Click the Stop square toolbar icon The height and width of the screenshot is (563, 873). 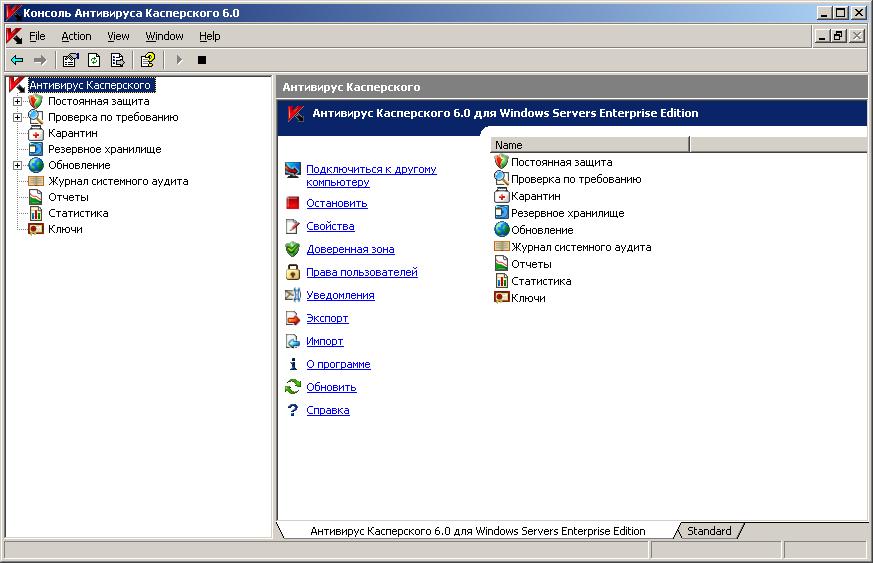click(202, 60)
